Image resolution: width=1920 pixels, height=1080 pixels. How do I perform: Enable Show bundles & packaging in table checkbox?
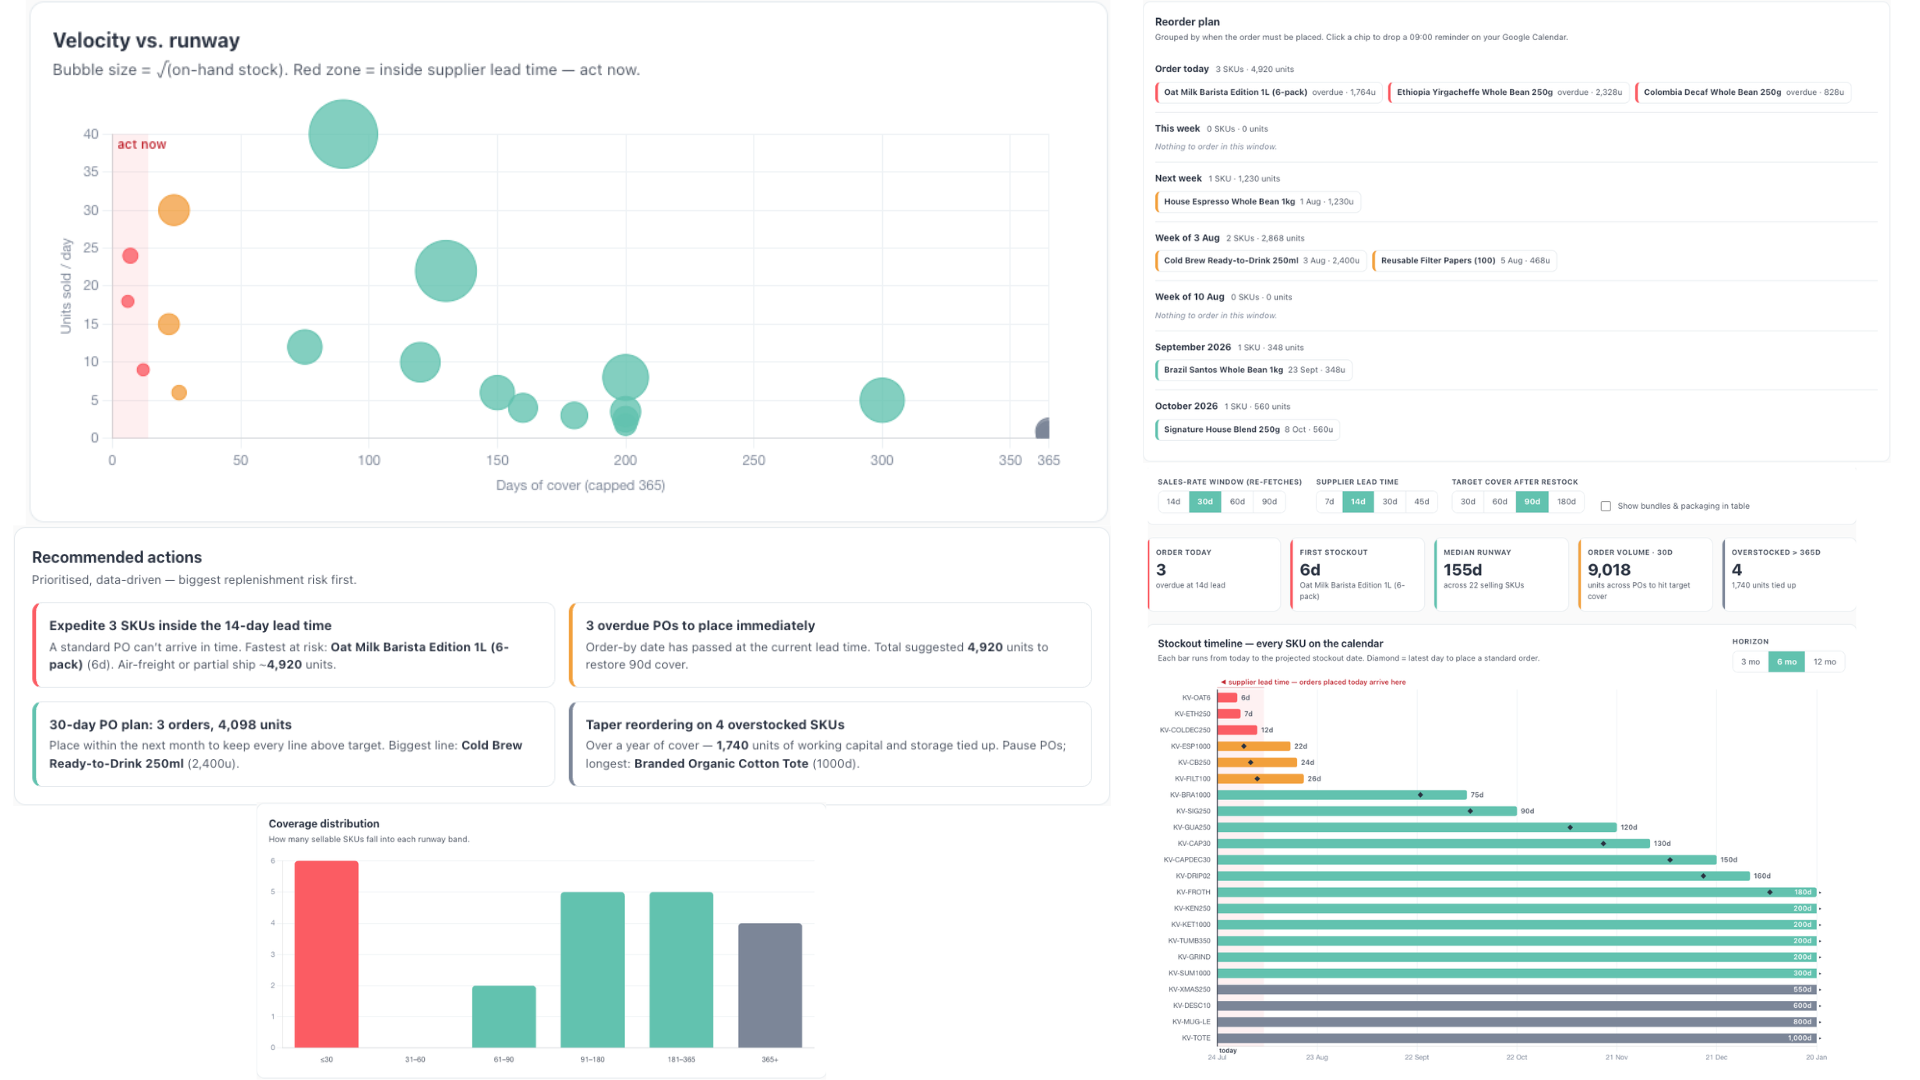tap(1606, 506)
